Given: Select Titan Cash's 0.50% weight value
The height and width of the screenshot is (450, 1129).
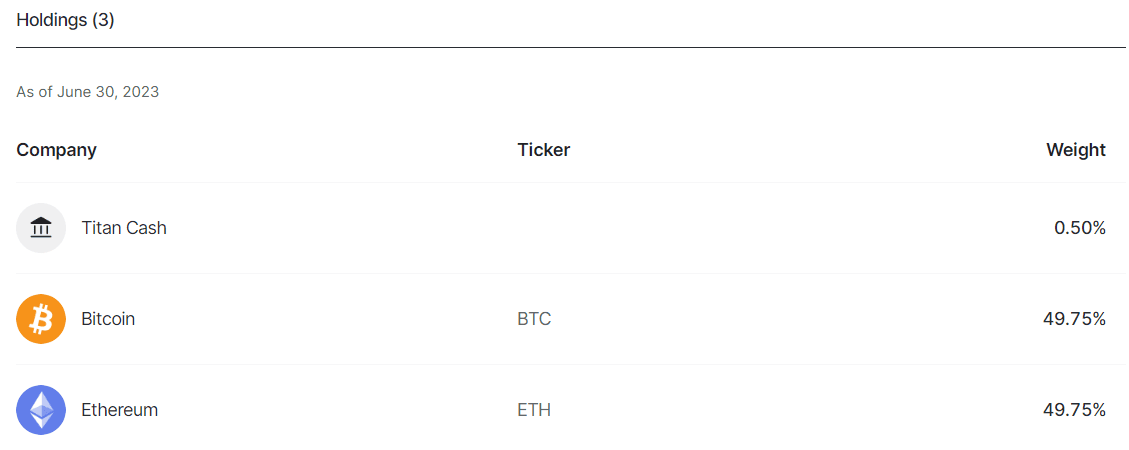Looking at the screenshot, I should (1079, 228).
